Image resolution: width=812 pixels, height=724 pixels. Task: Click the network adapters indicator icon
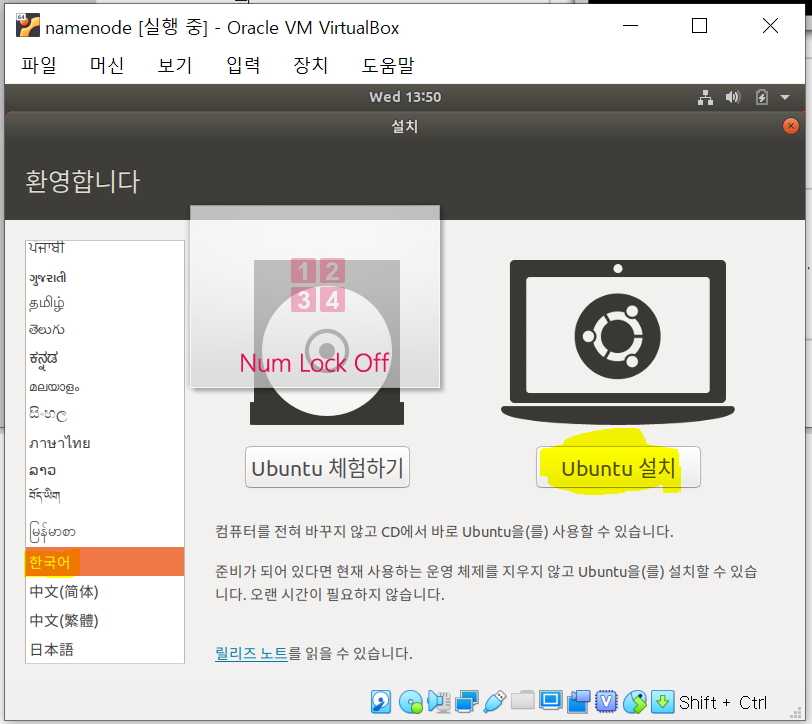coord(467,702)
